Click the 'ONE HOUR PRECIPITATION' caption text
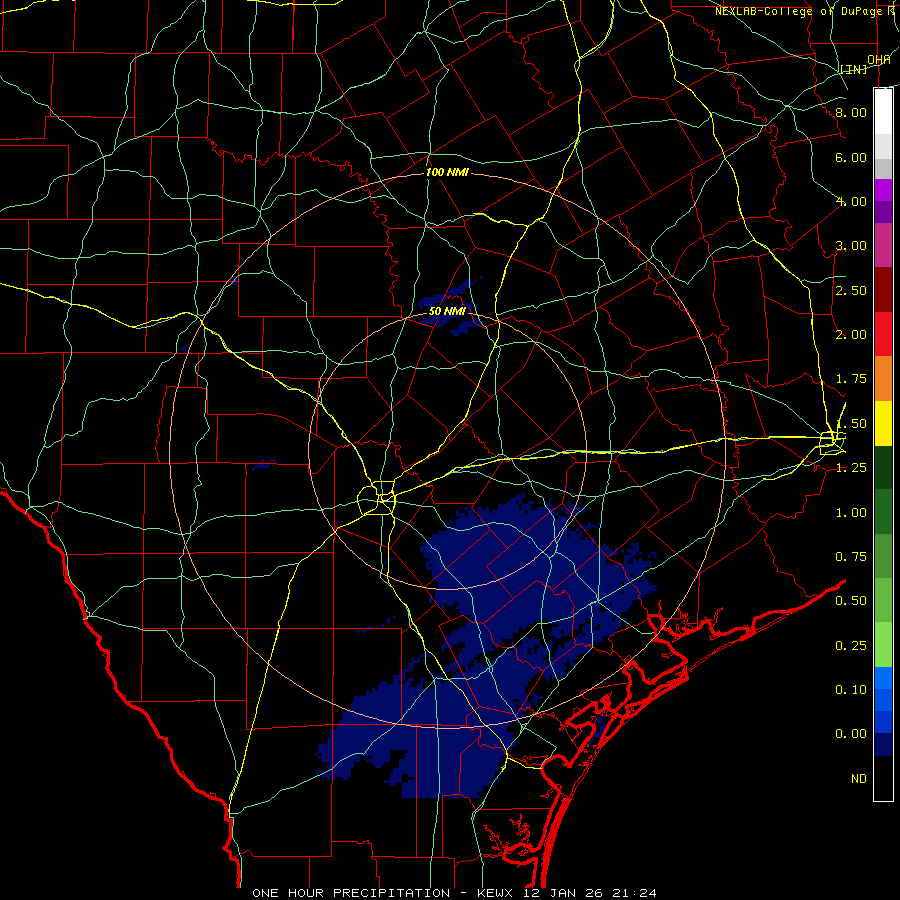Image resolution: width=900 pixels, height=900 pixels. tap(351, 893)
